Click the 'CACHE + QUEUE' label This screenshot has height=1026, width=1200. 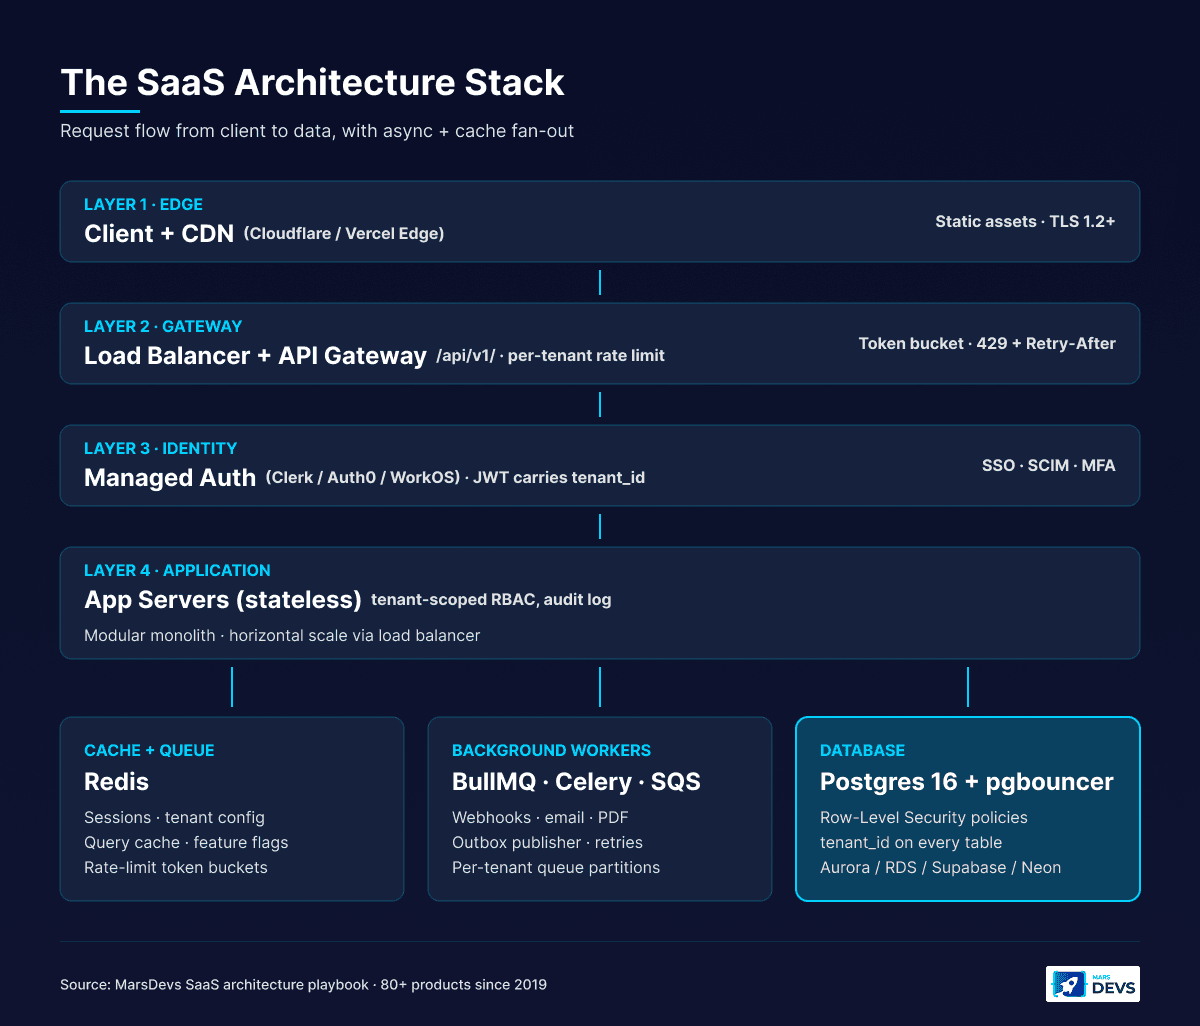(x=149, y=750)
